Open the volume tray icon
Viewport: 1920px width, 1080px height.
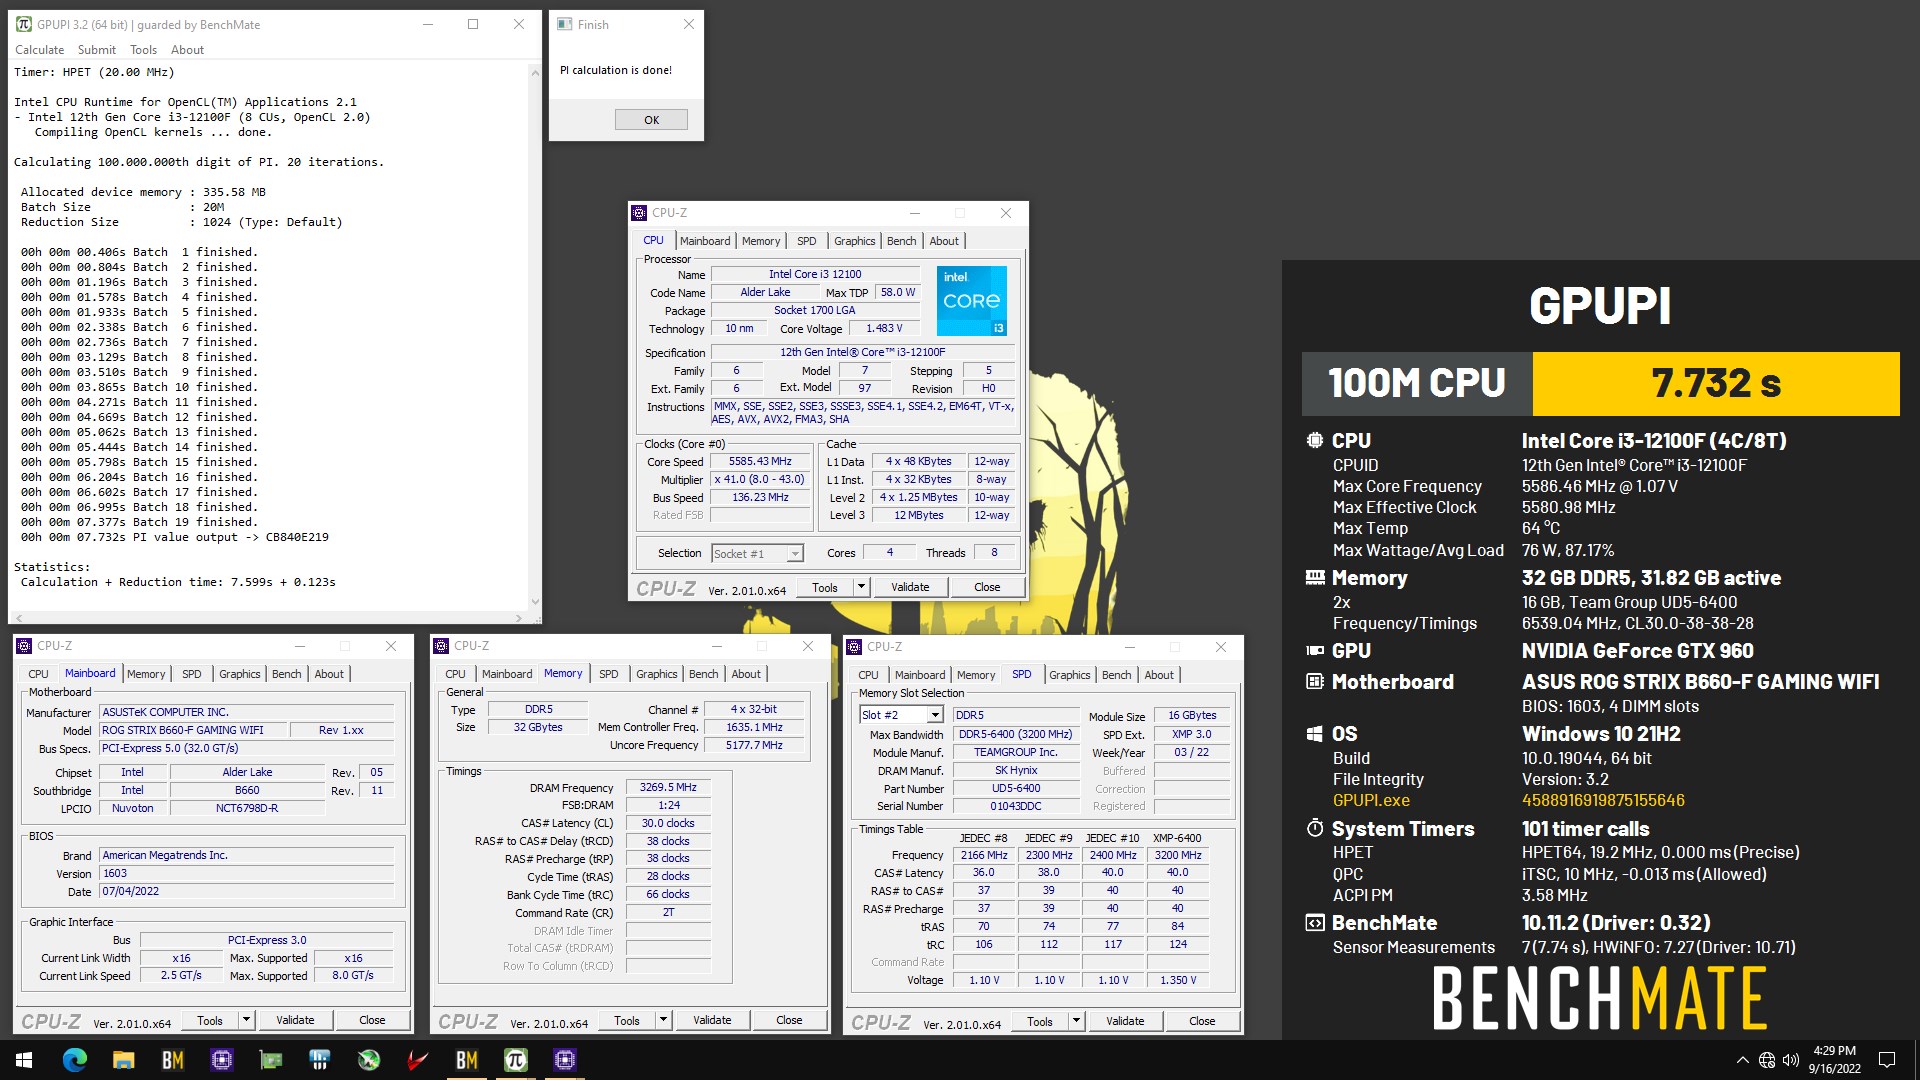coord(1791,1060)
